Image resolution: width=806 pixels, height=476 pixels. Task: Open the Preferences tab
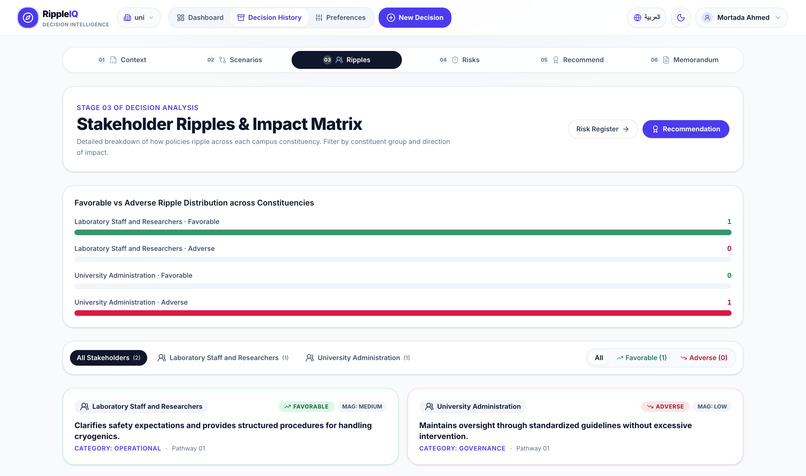[x=340, y=17]
